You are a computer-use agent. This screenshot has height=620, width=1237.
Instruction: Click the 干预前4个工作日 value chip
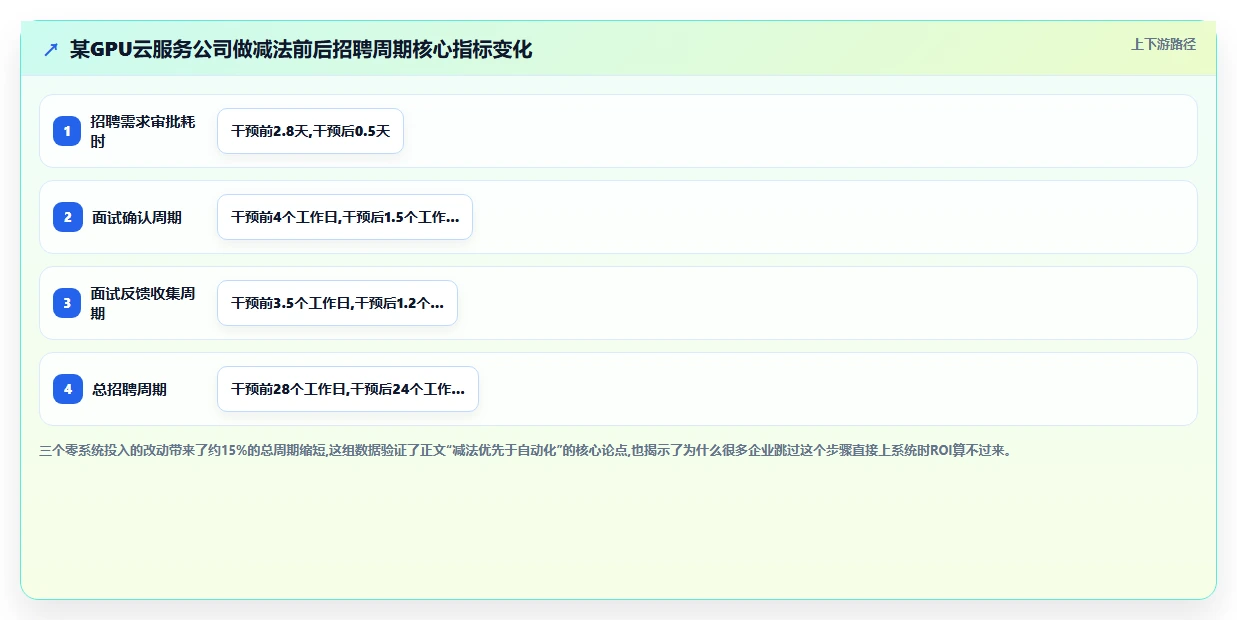[345, 217]
